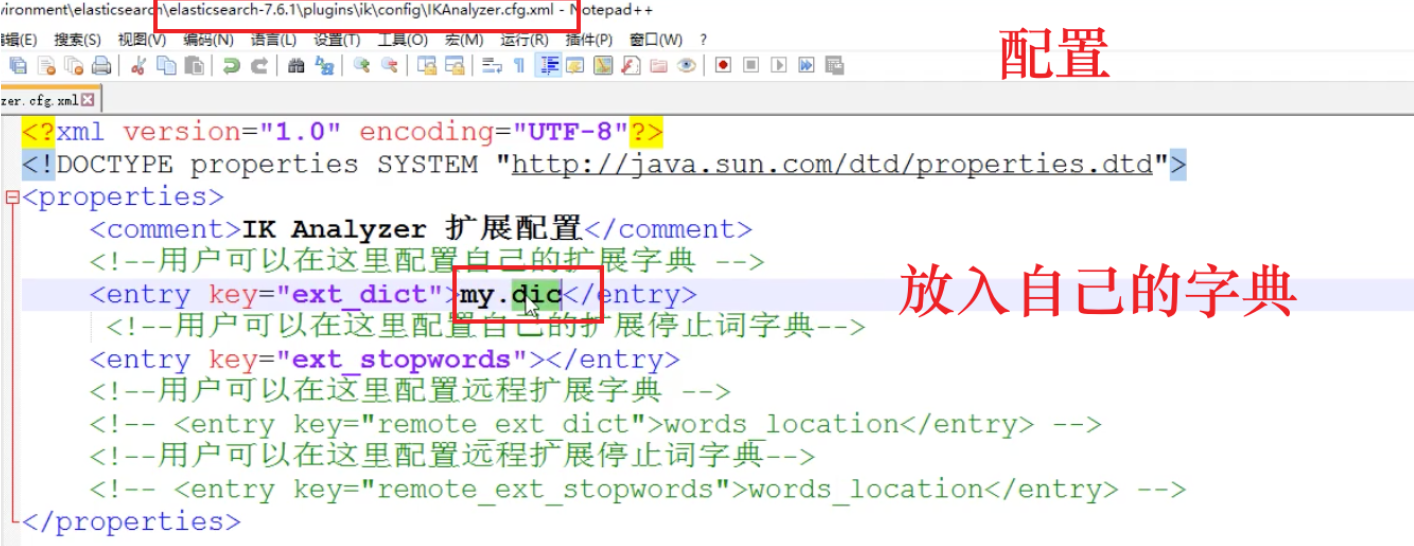Click the DOCTYPE properties SYSTEM text
The height and width of the screenshot is (546, 1414).
tap(267, 164)
